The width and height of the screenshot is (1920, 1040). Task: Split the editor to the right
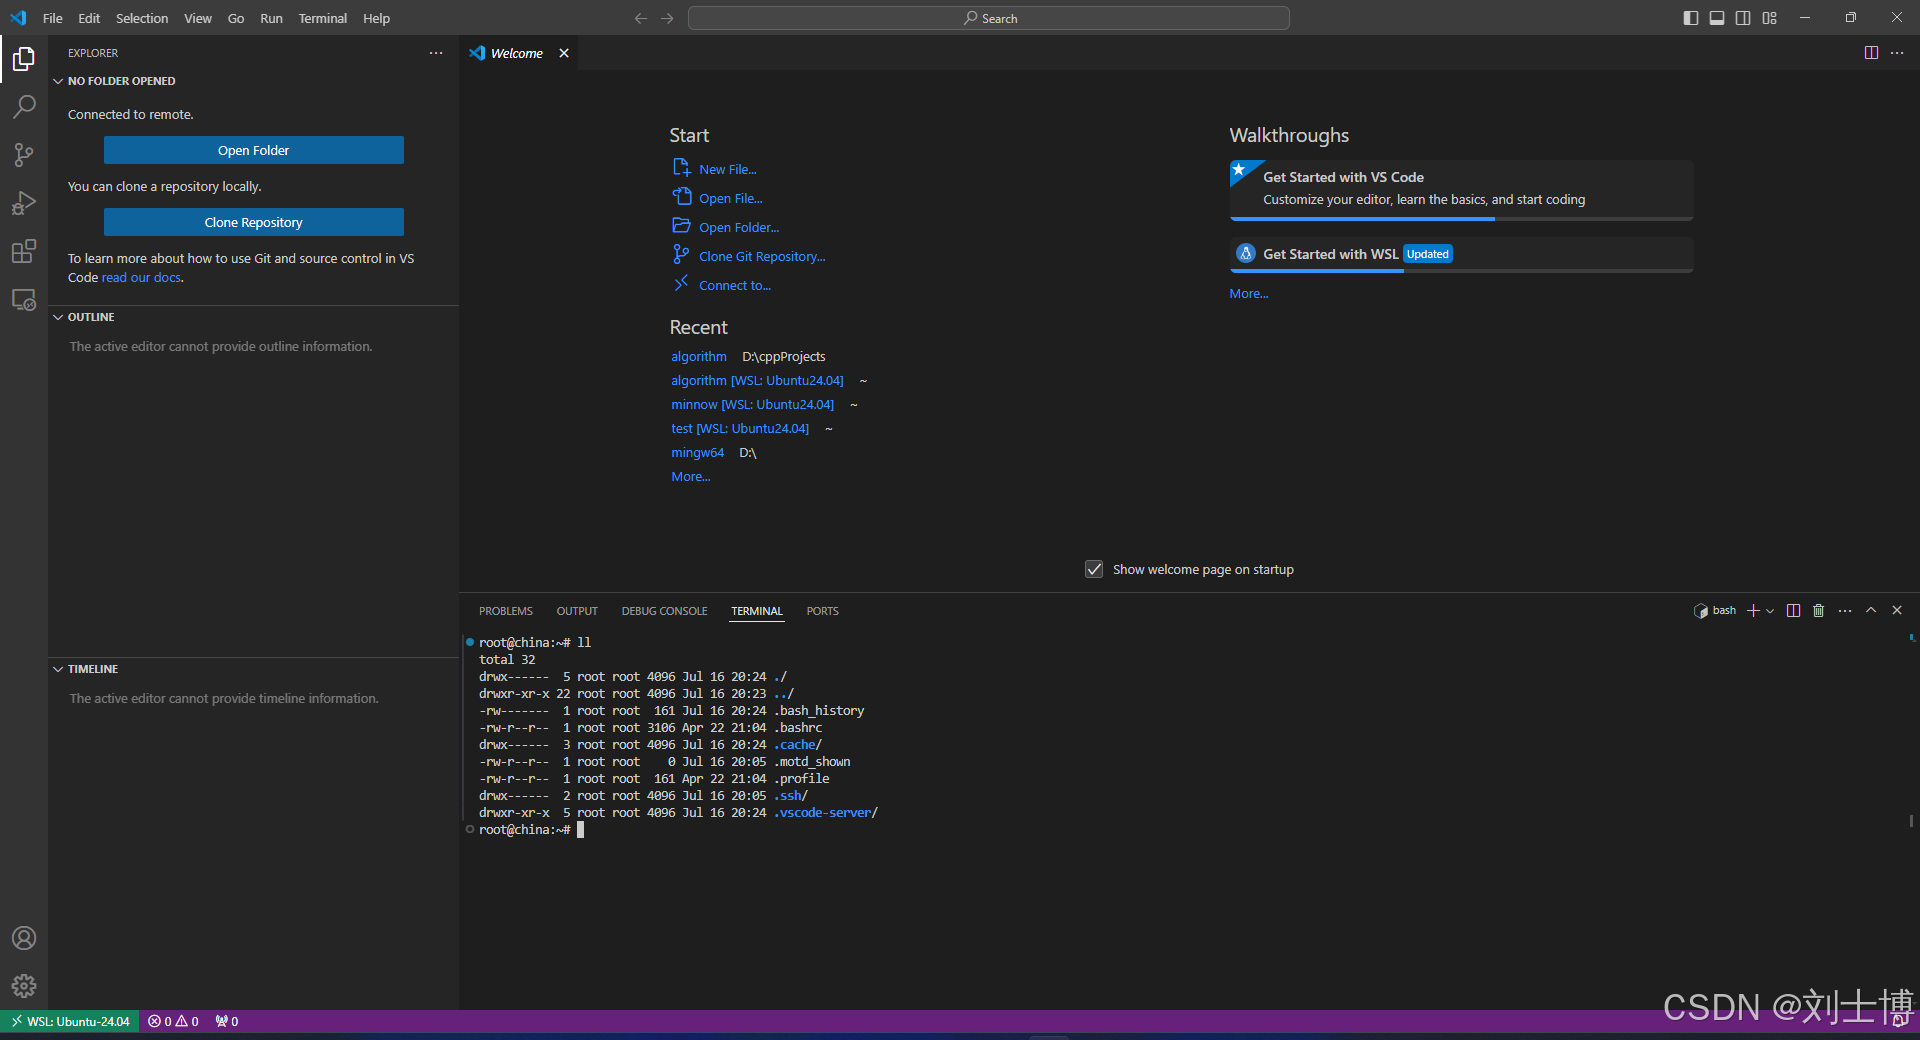click(1871, 53)
